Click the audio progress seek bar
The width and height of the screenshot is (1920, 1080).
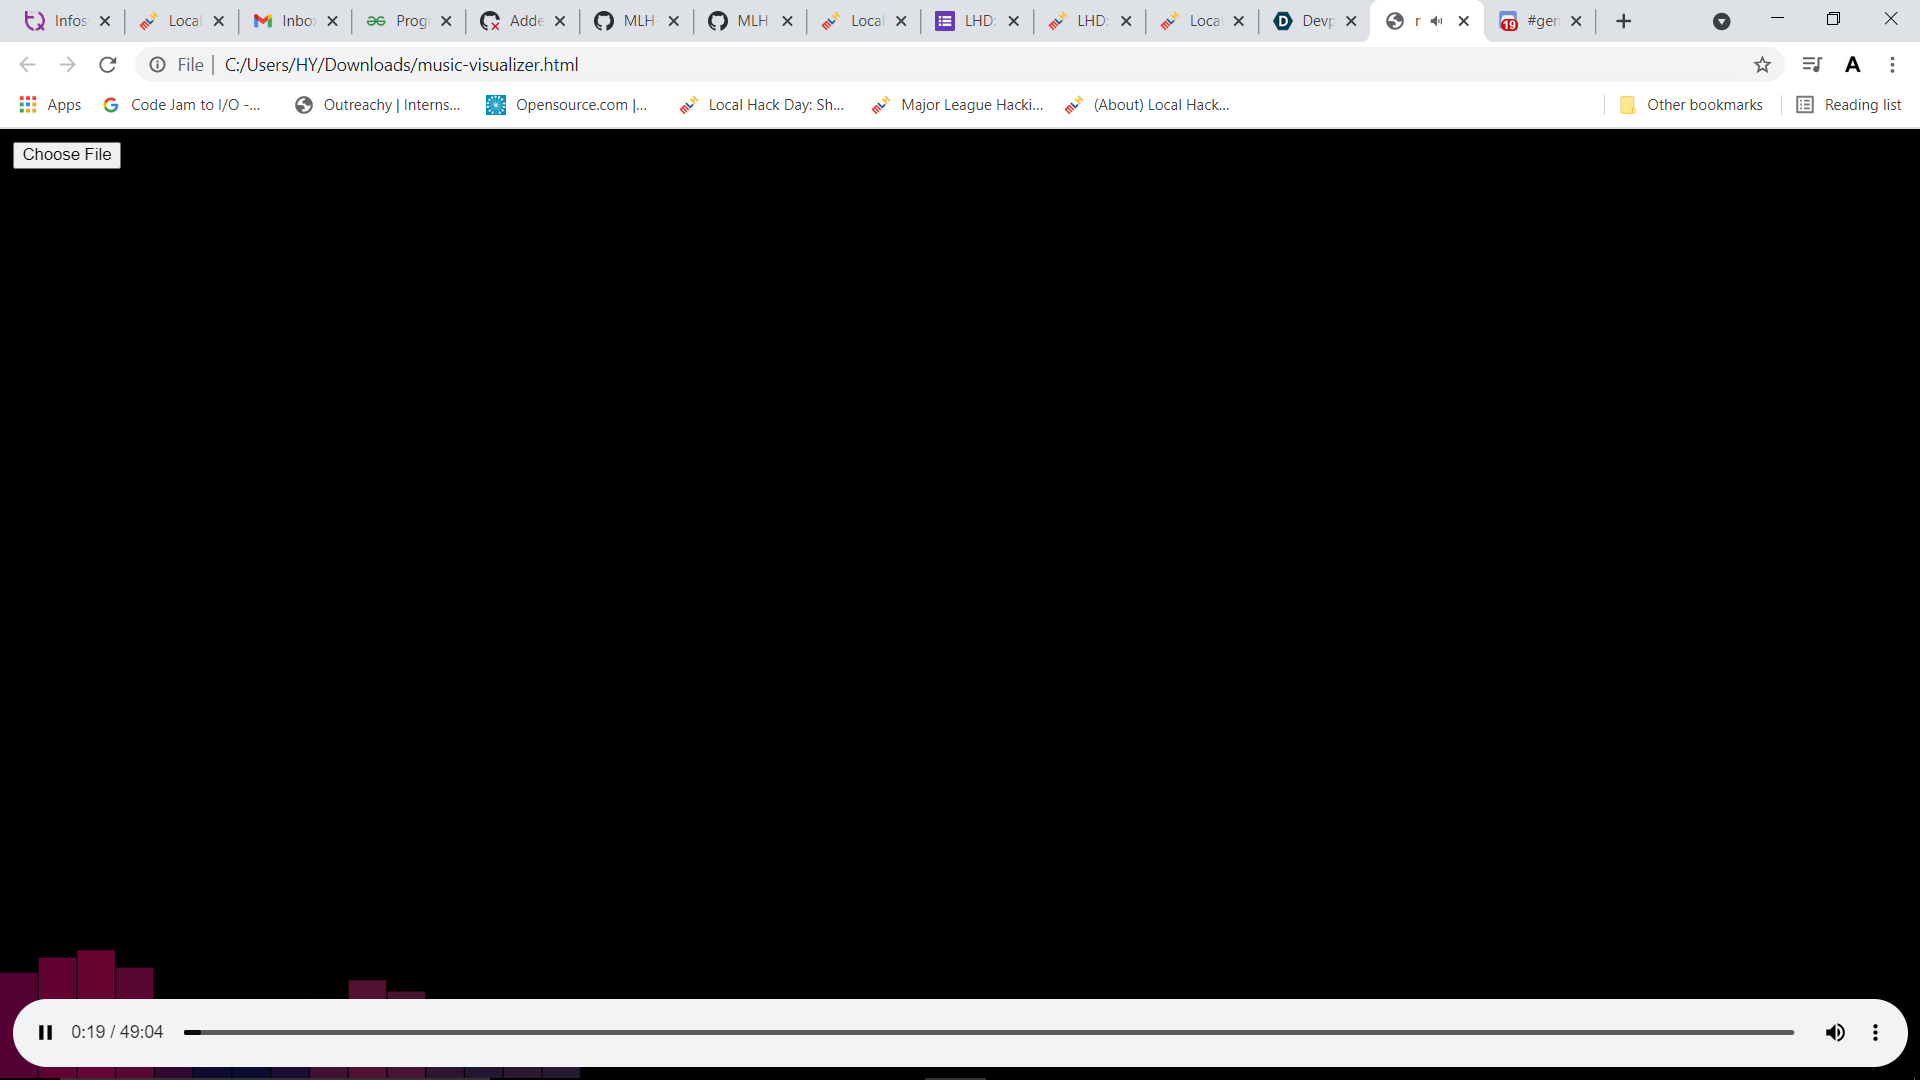988,1032
